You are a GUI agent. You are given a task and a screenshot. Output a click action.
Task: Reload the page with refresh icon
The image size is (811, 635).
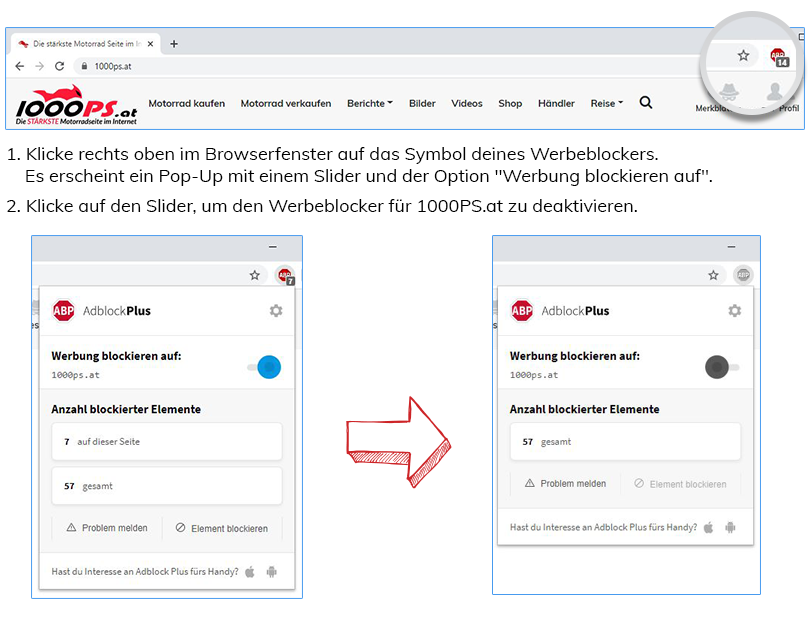59,66
